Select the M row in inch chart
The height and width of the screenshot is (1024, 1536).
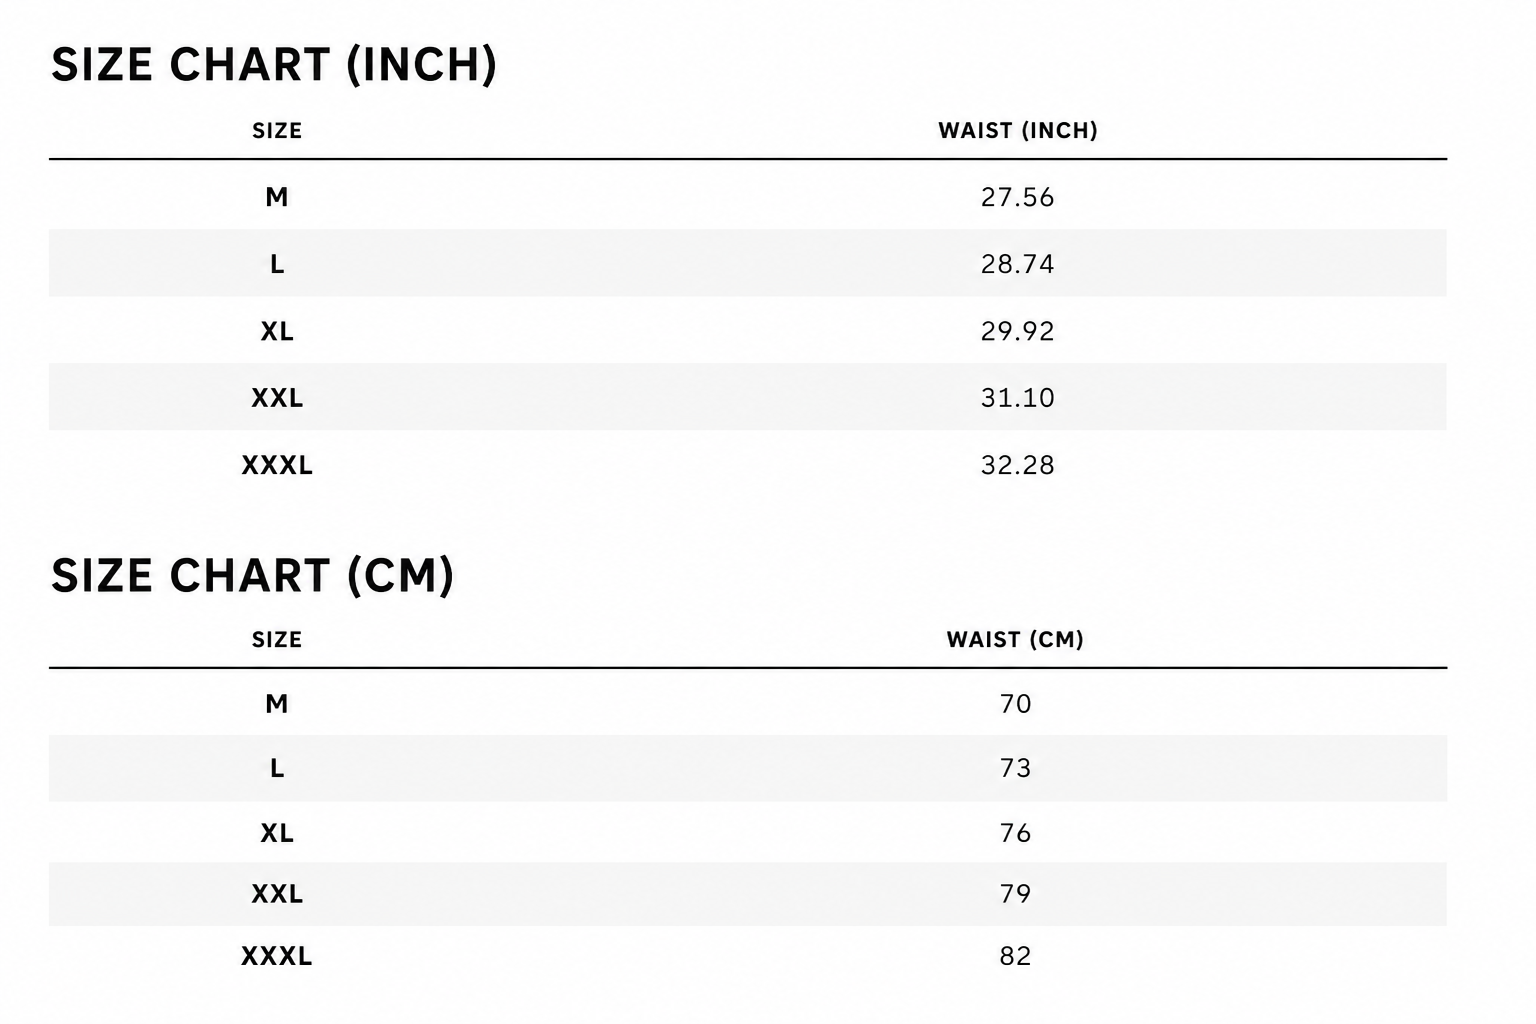[x=747, y=196]
